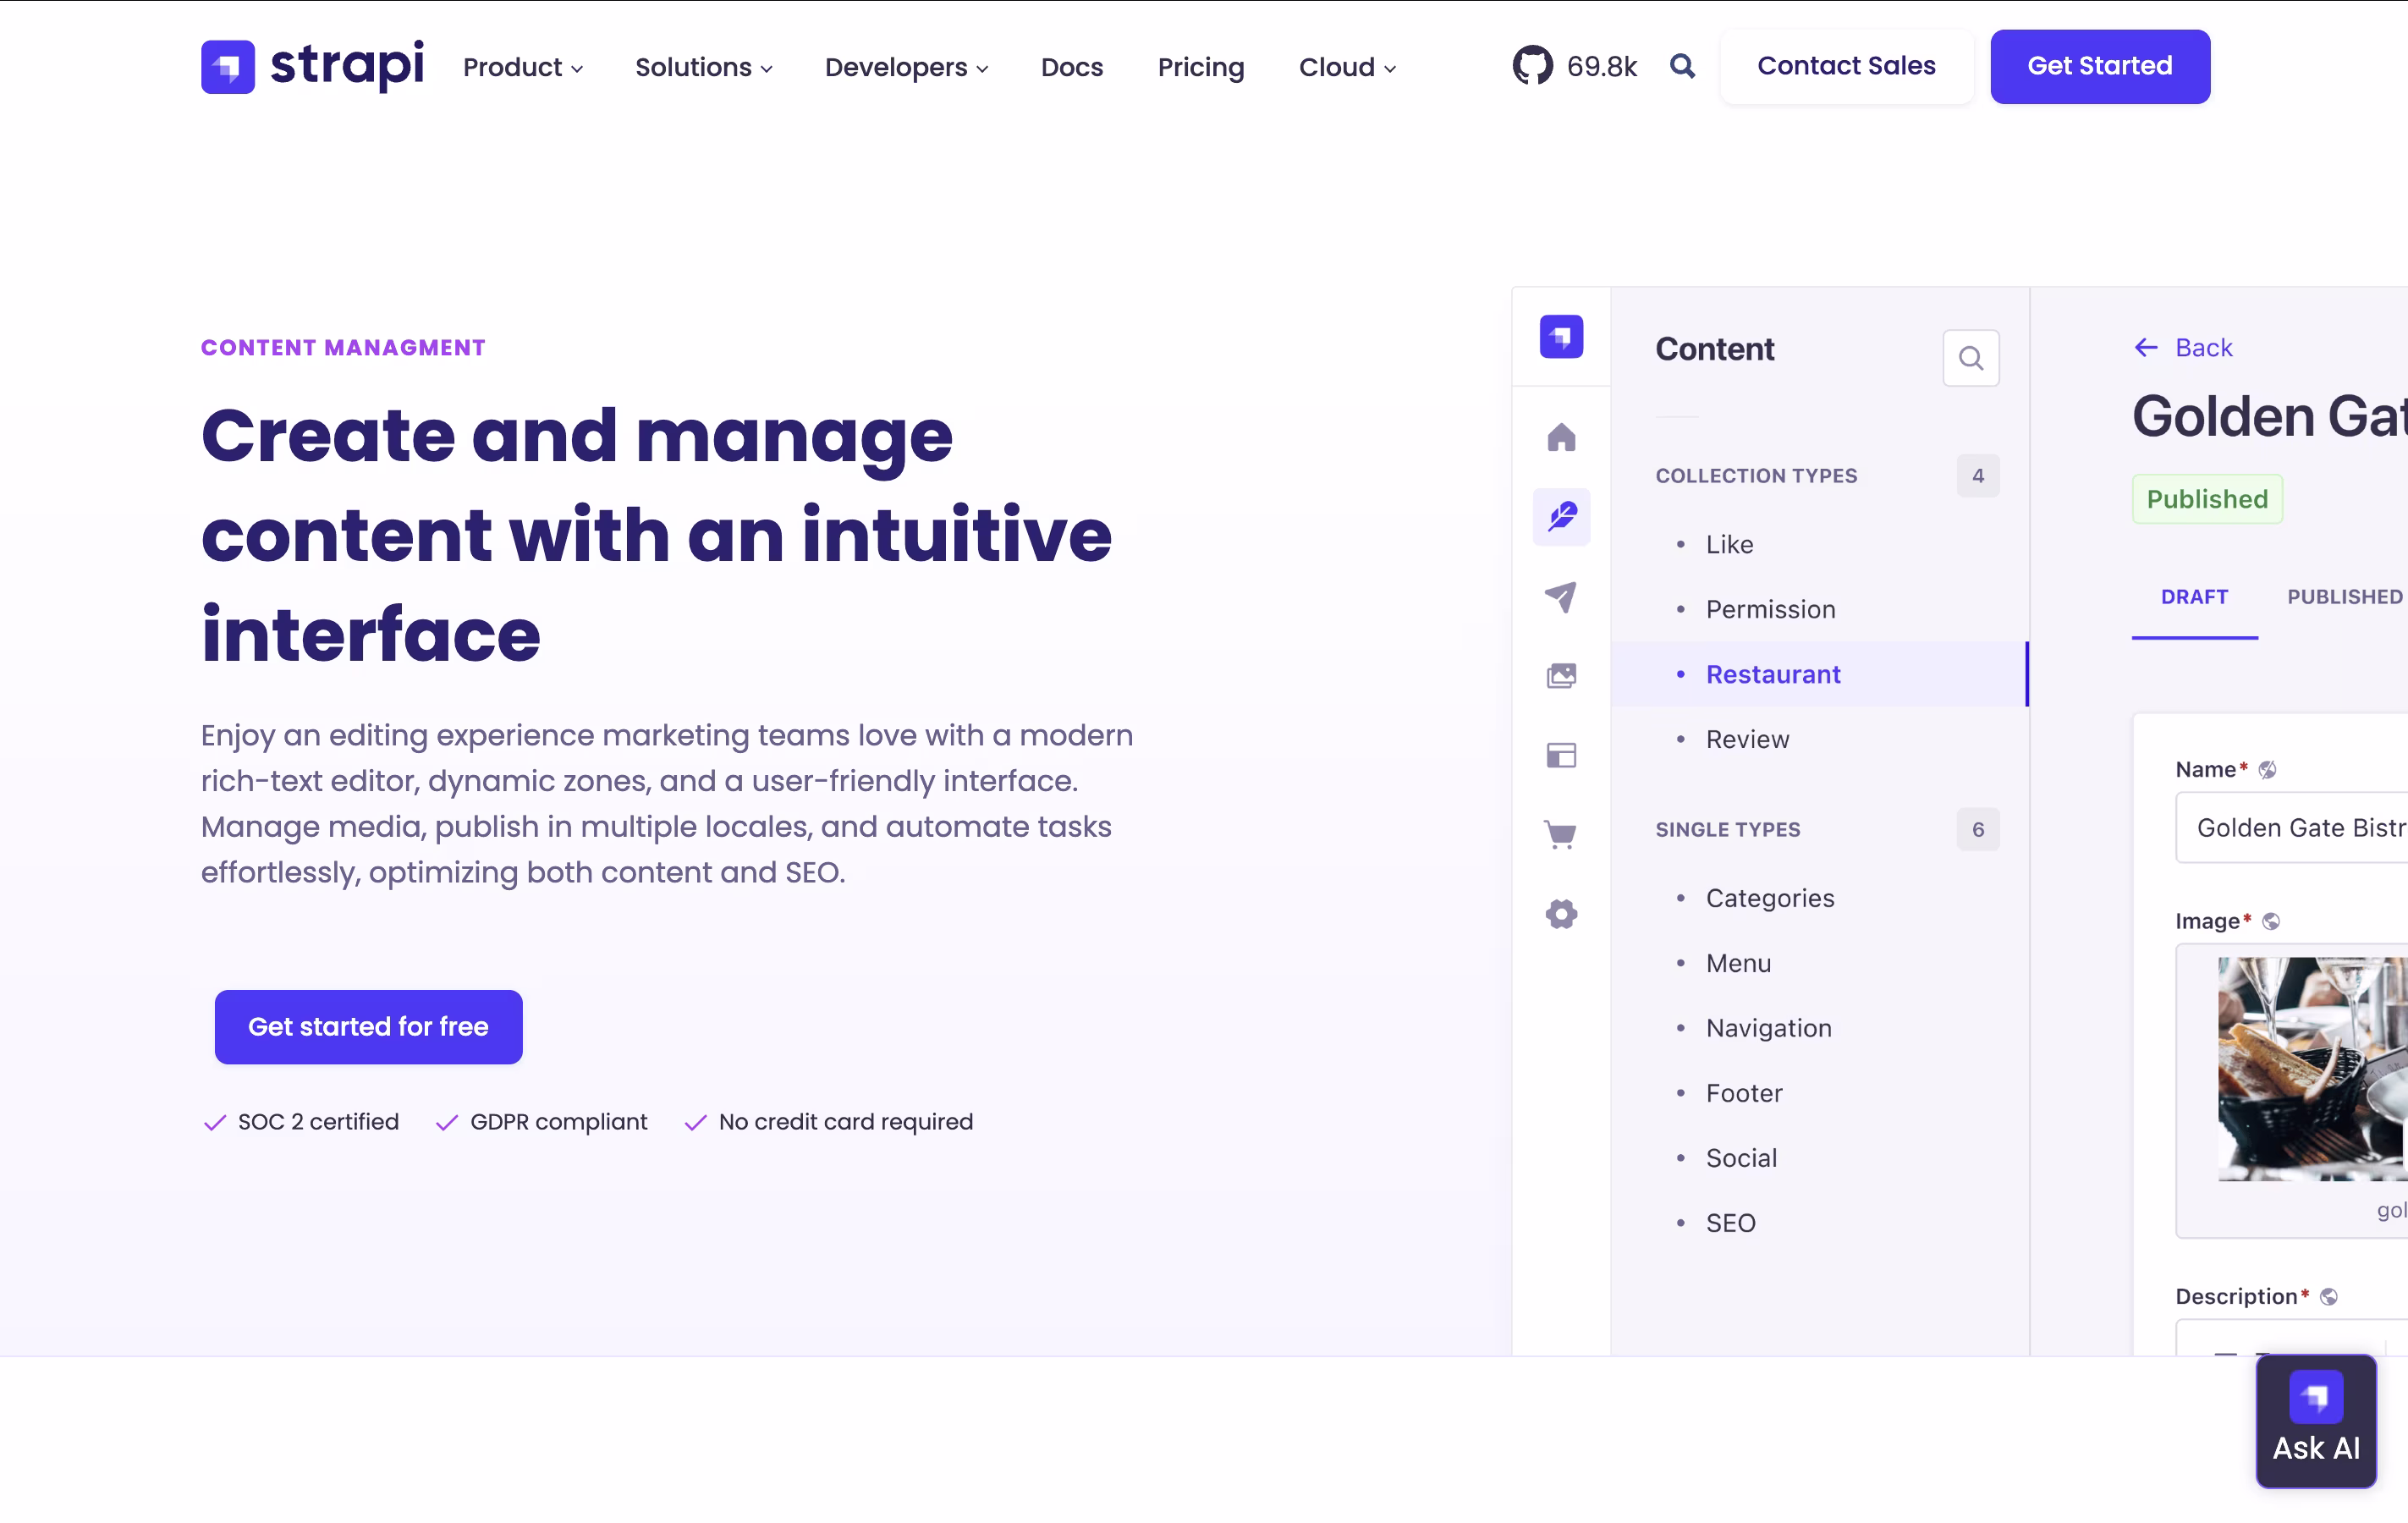Image resolution: width=2408 pixels, height=1523 pixels.
Task: Click the home icon in admin sidebar
Action: 1561,437
